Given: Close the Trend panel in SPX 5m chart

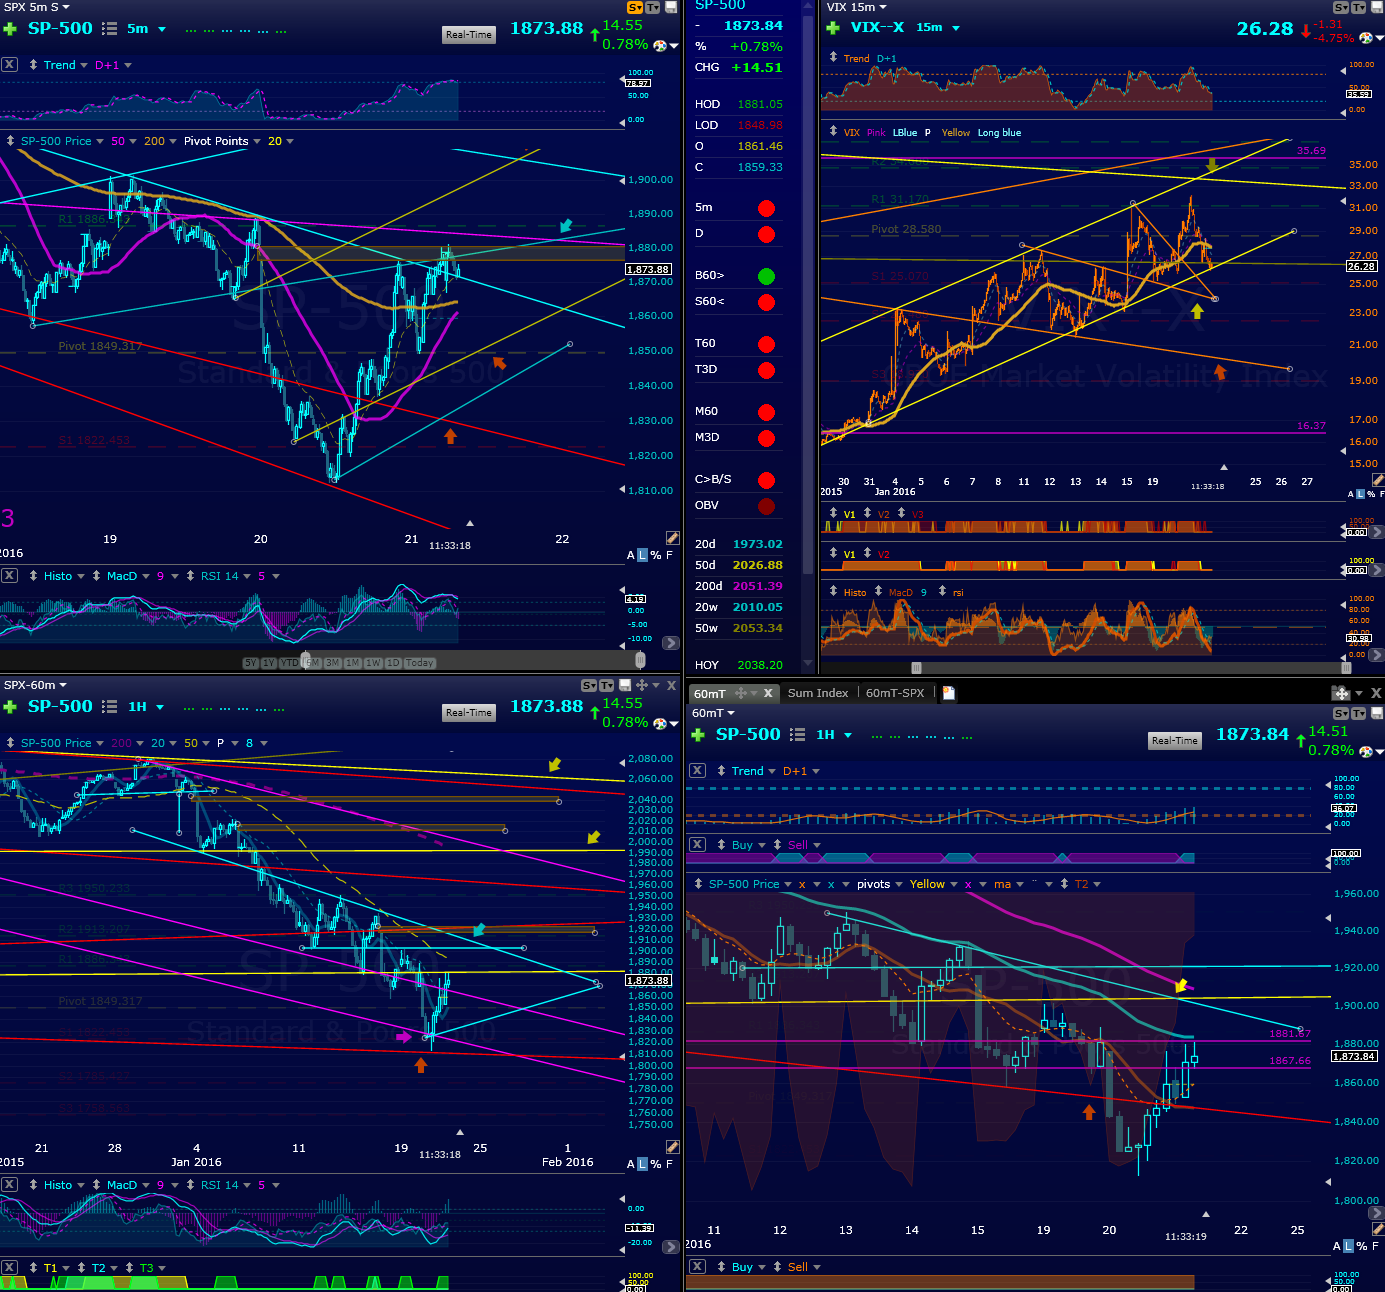Looking at the screenshot, I should click(9, 64).
